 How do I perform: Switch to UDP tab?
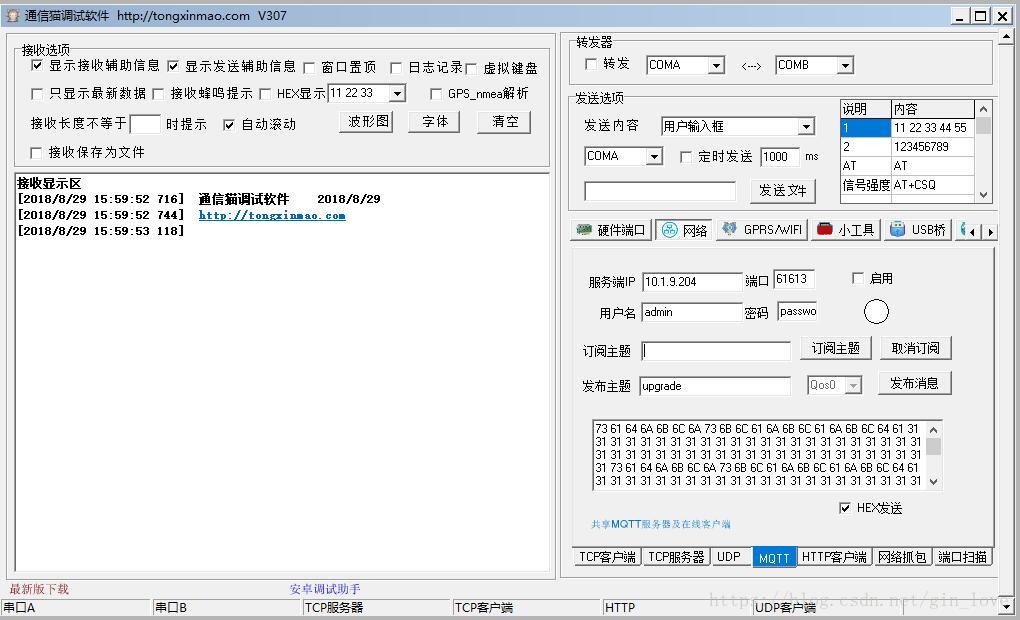pyautogui.click(x=729, y=557)
